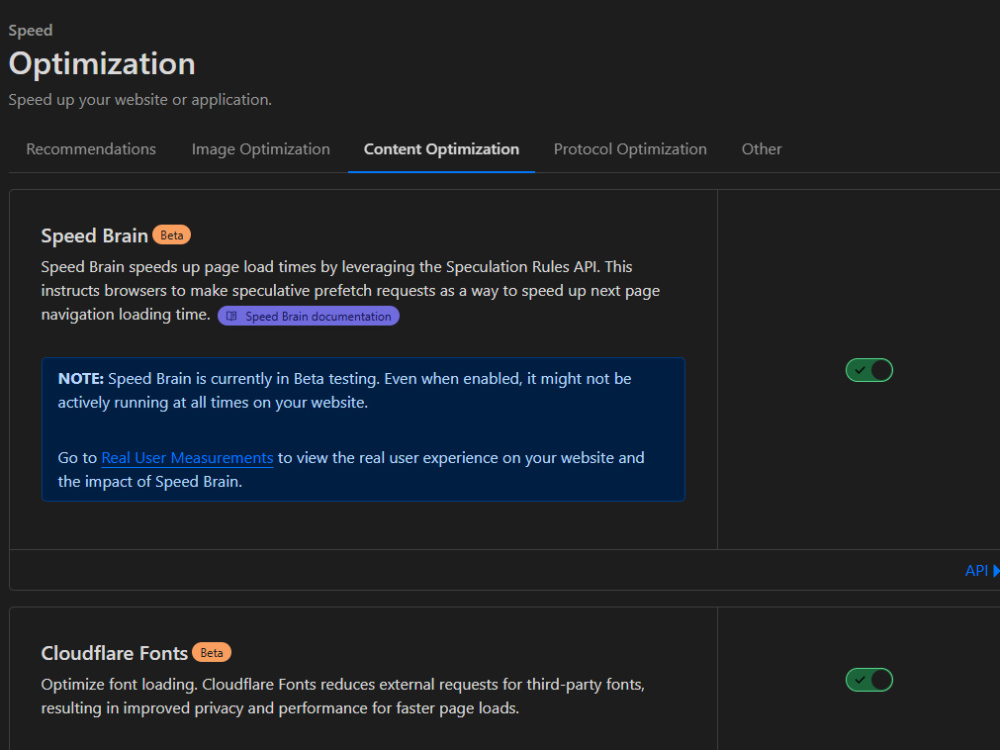The height and width of the screenshot is (750, 1000).
Task: Toggle the Speed Brain switch off
Action: click(869, 370)
